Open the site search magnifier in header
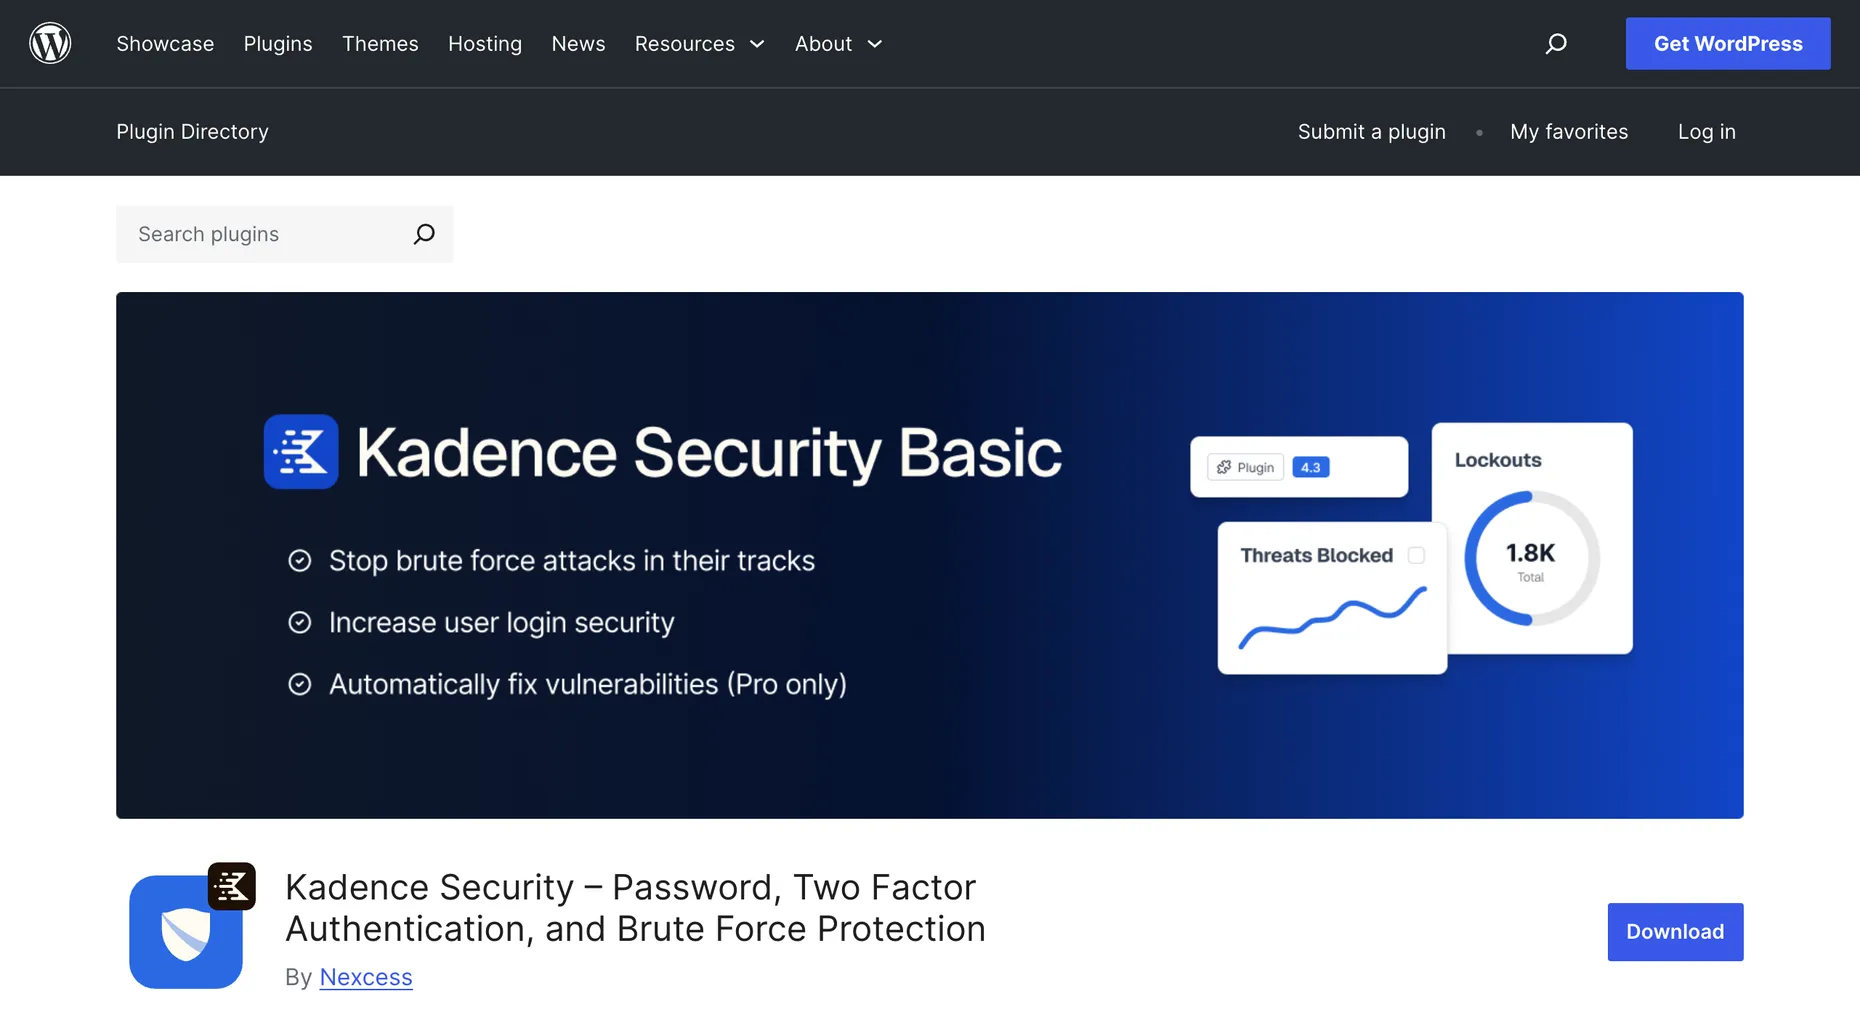Image resolution: width=1860 pixels, height=1036 pixels. pyautogui.click(x=1556, y=43)
